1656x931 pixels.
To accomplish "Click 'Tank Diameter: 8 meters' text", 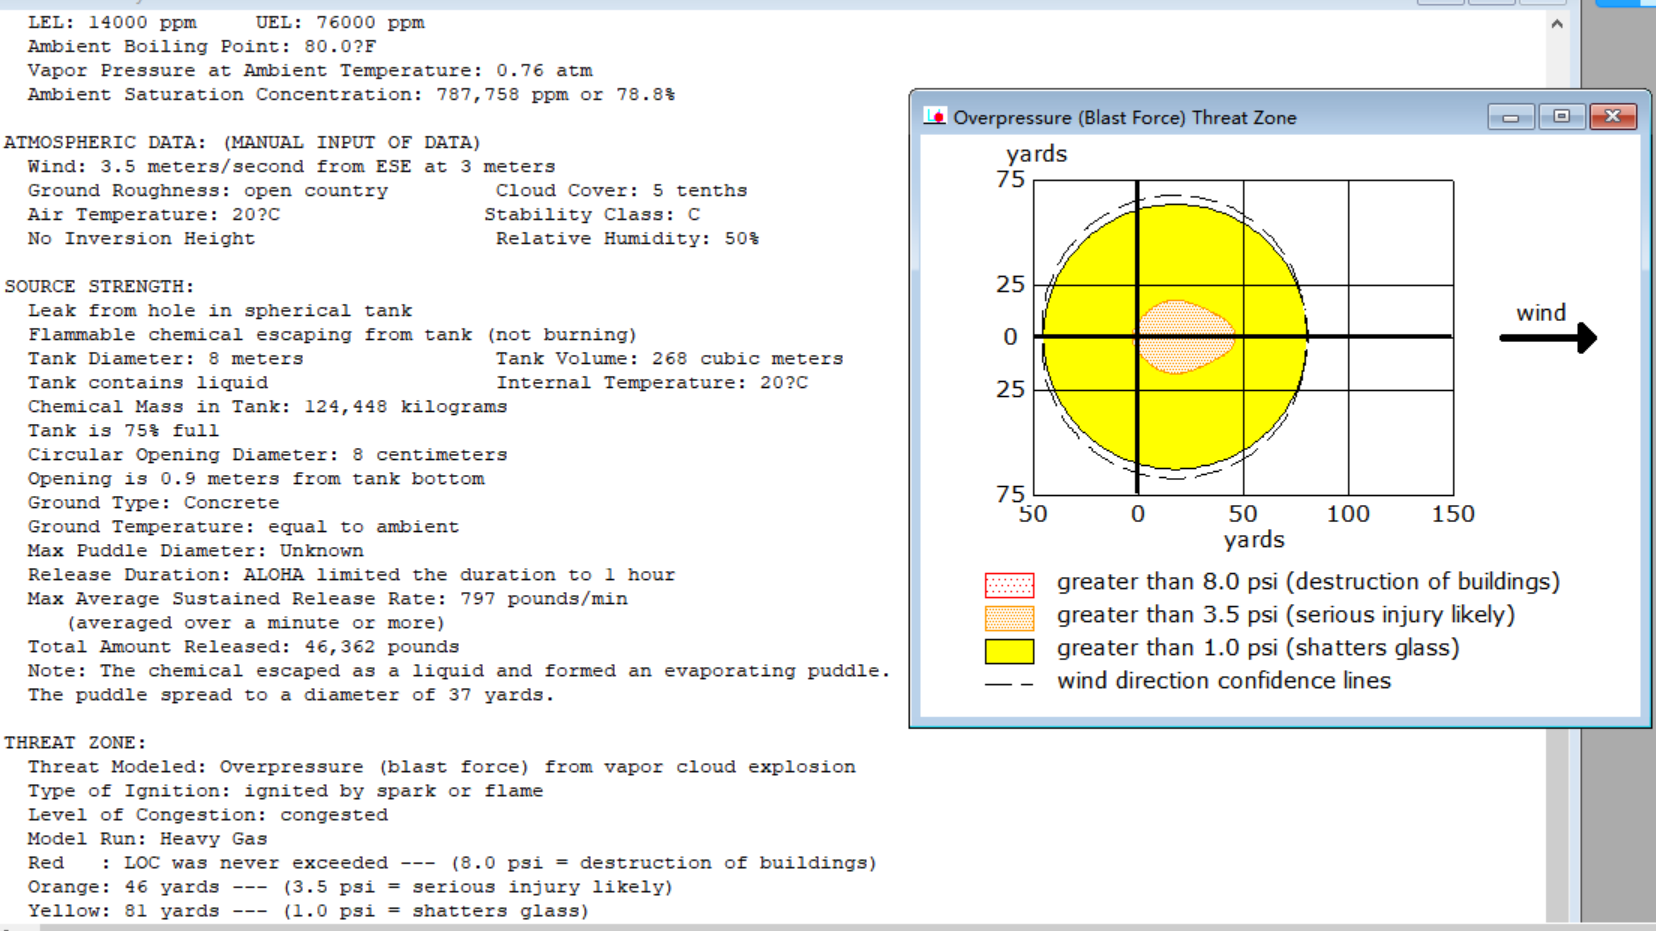I will click(x=165, y=359).
